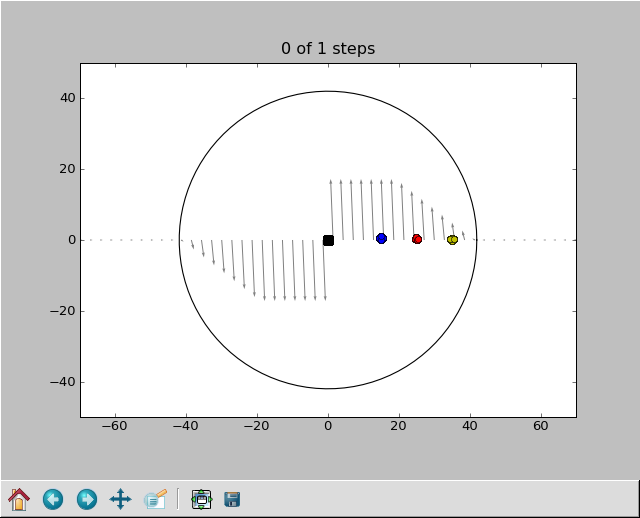Click the y-axis label '20'
The image size is (640, 518).
[x=68, y=169]
